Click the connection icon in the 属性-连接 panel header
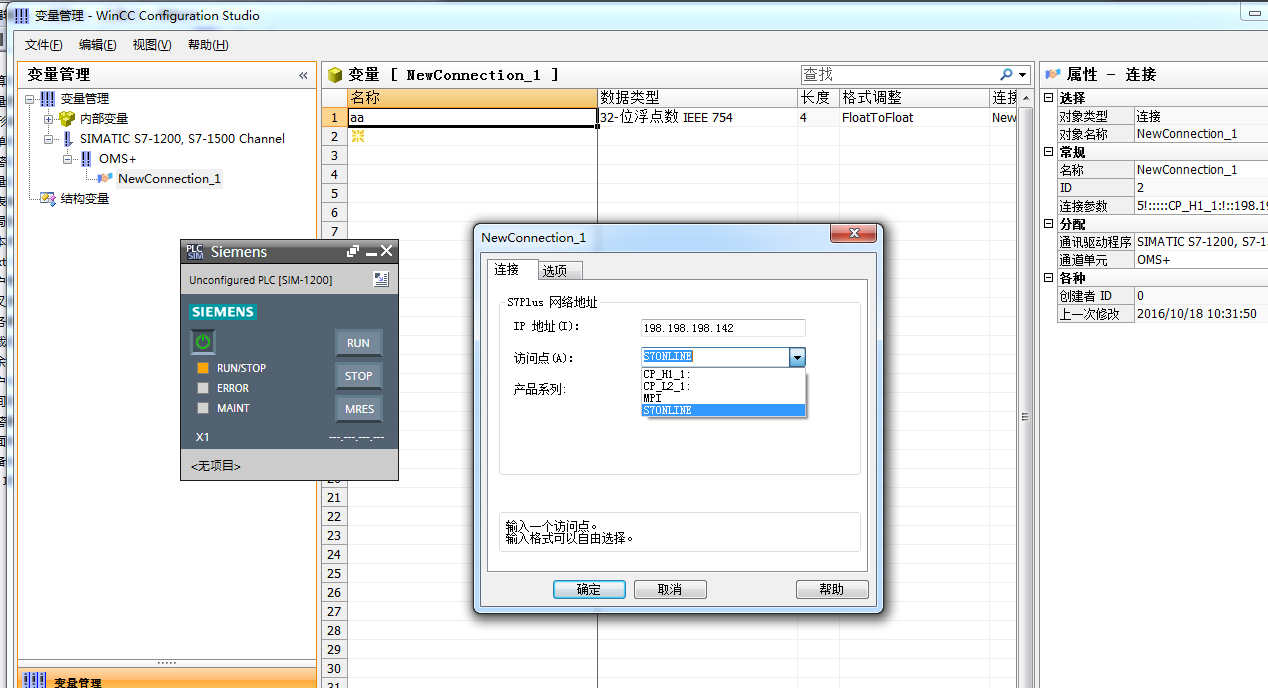 (x=1051, y=74)
